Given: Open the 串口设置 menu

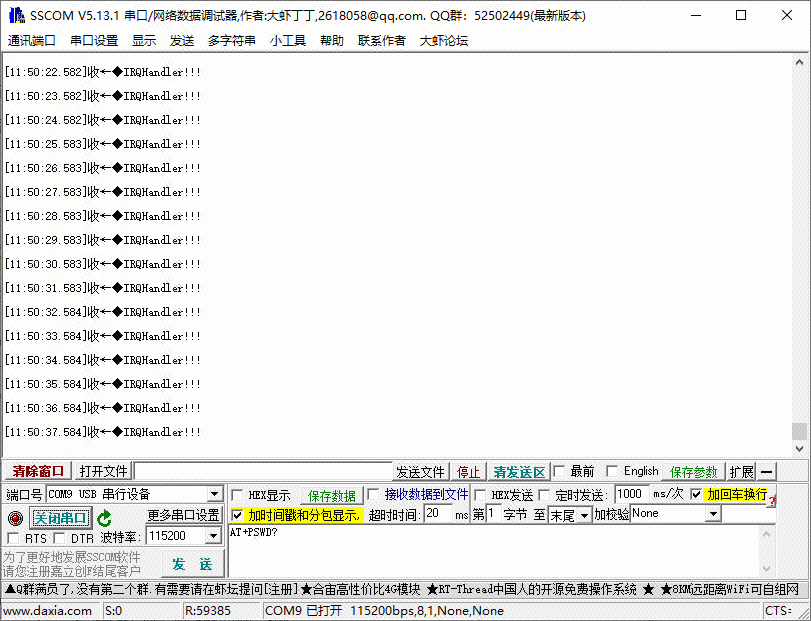Looking at the screenshot, I should pyautogui.click(x=94, y=40).
